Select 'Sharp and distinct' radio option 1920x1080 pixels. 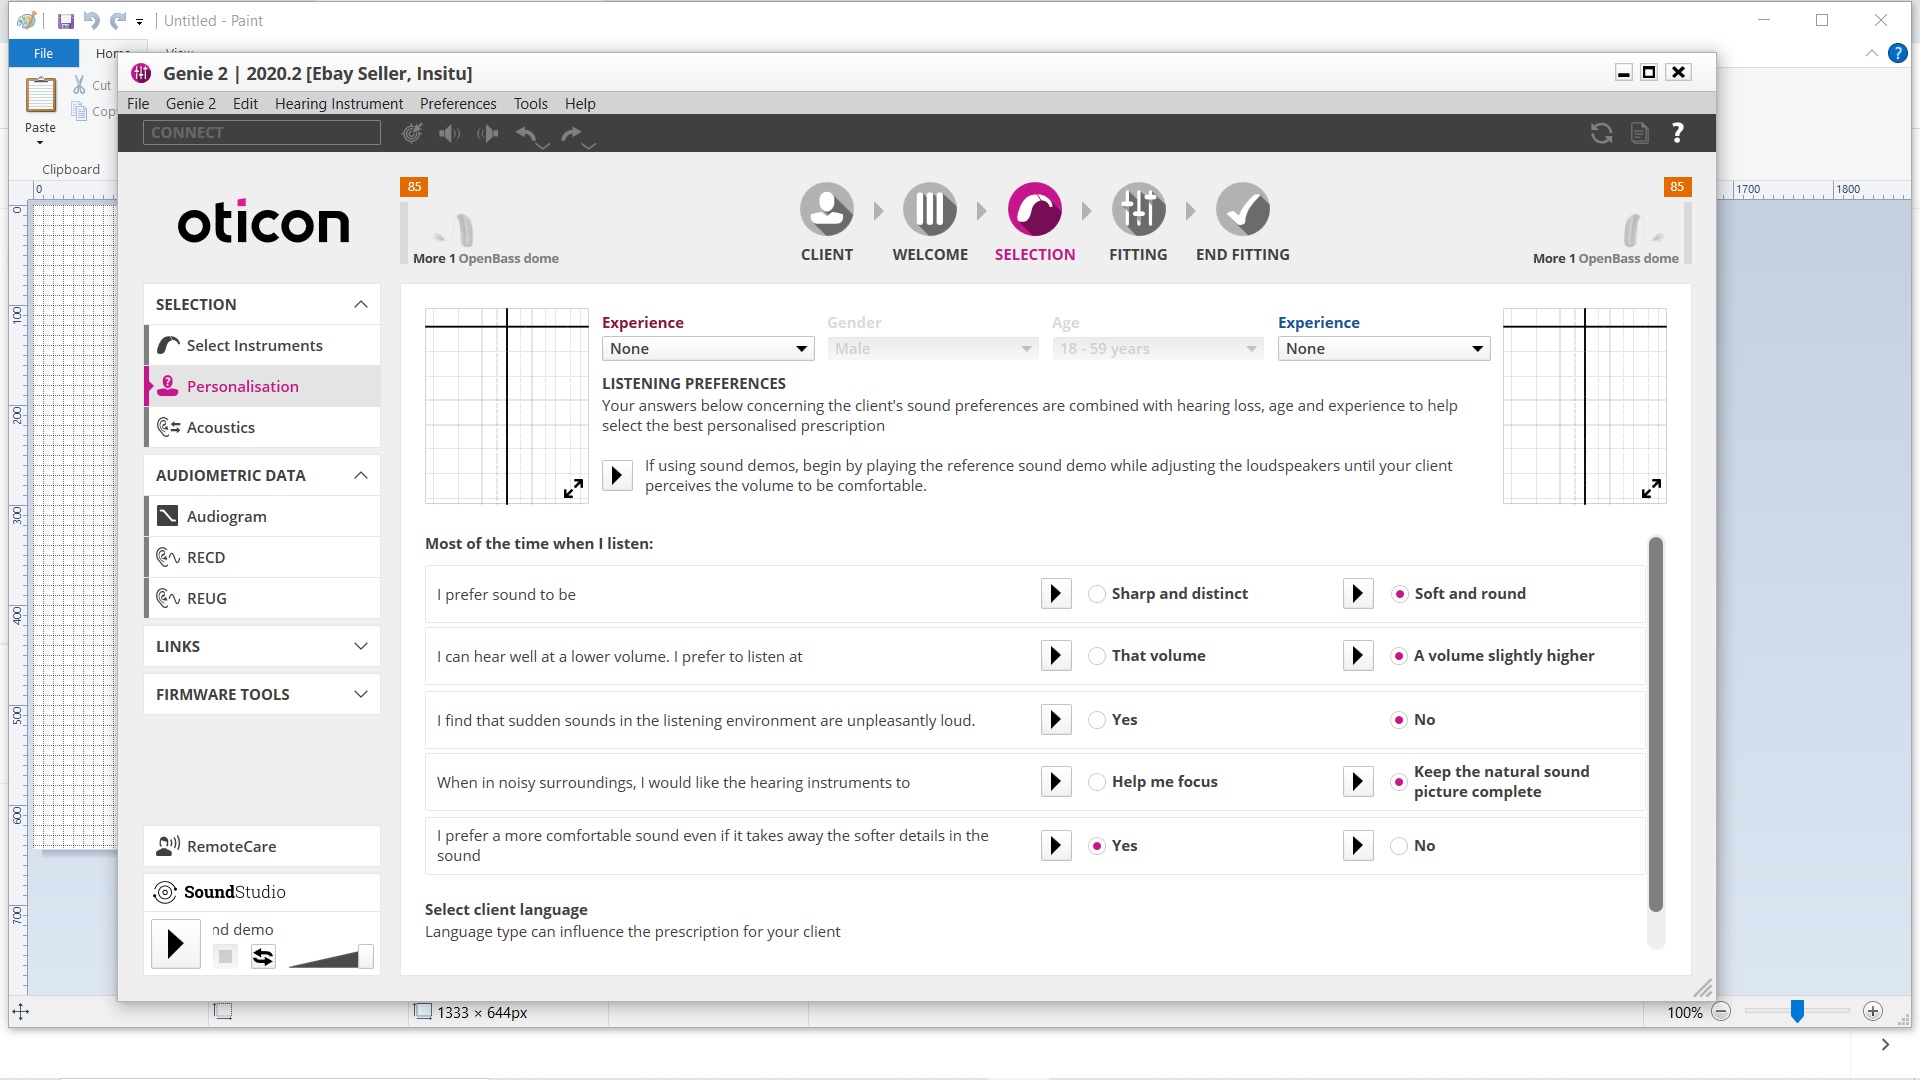1097,594
